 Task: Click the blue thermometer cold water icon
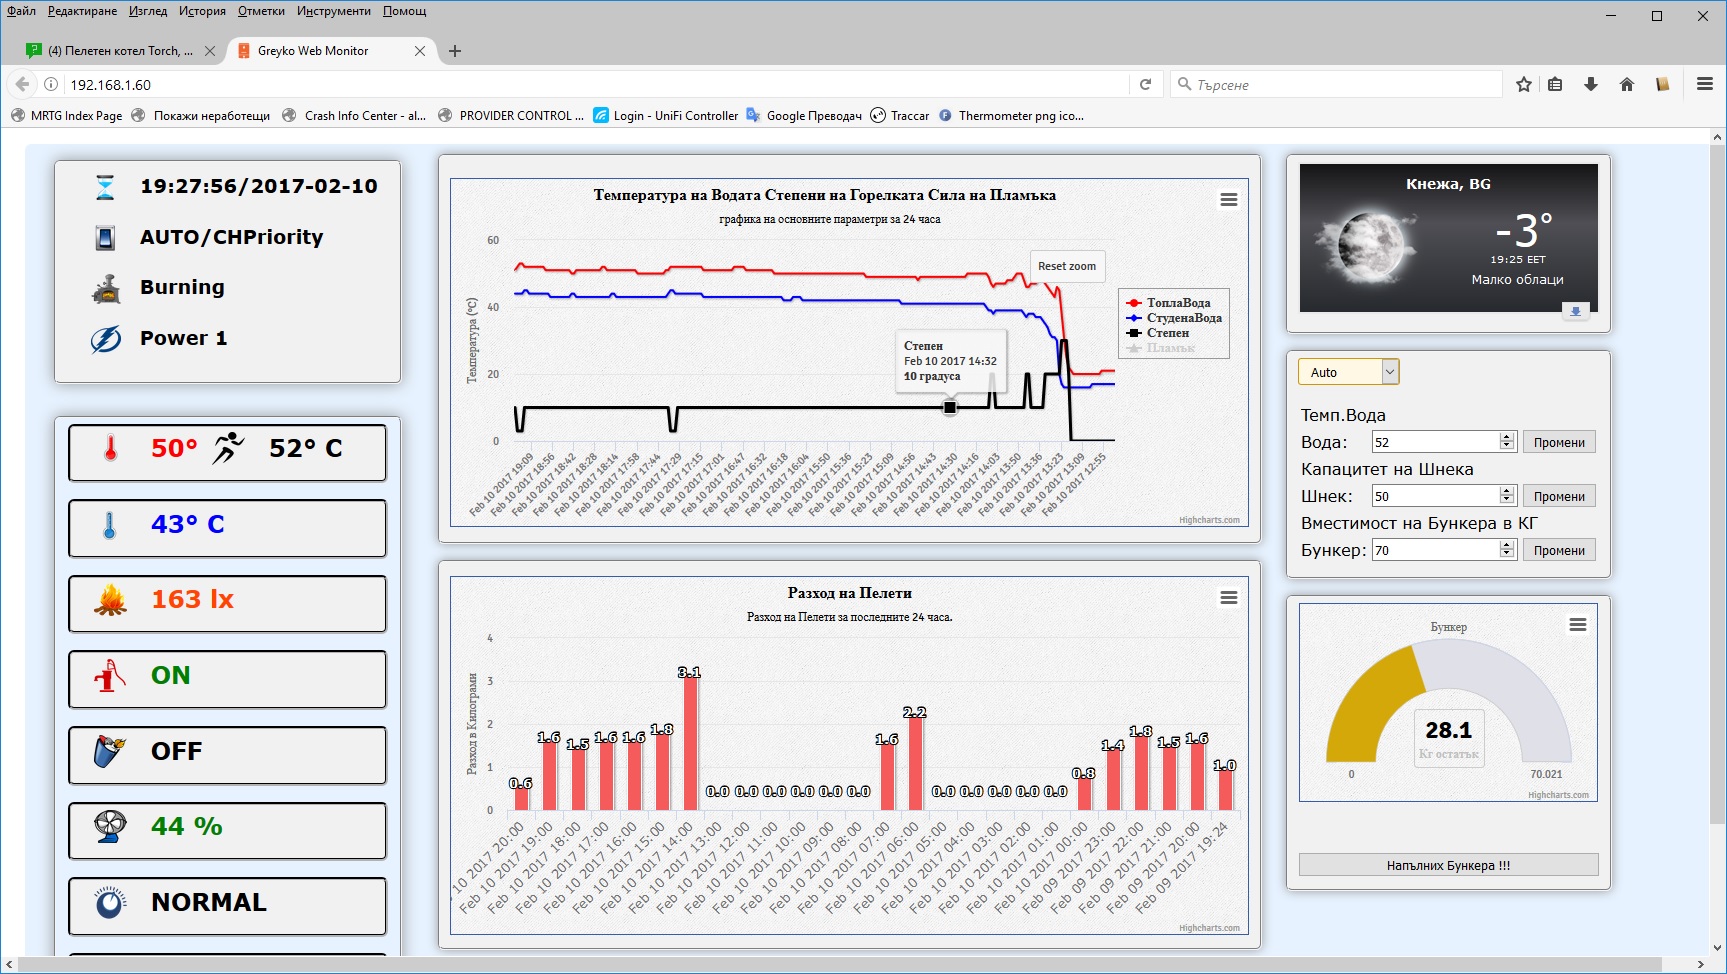110,525
